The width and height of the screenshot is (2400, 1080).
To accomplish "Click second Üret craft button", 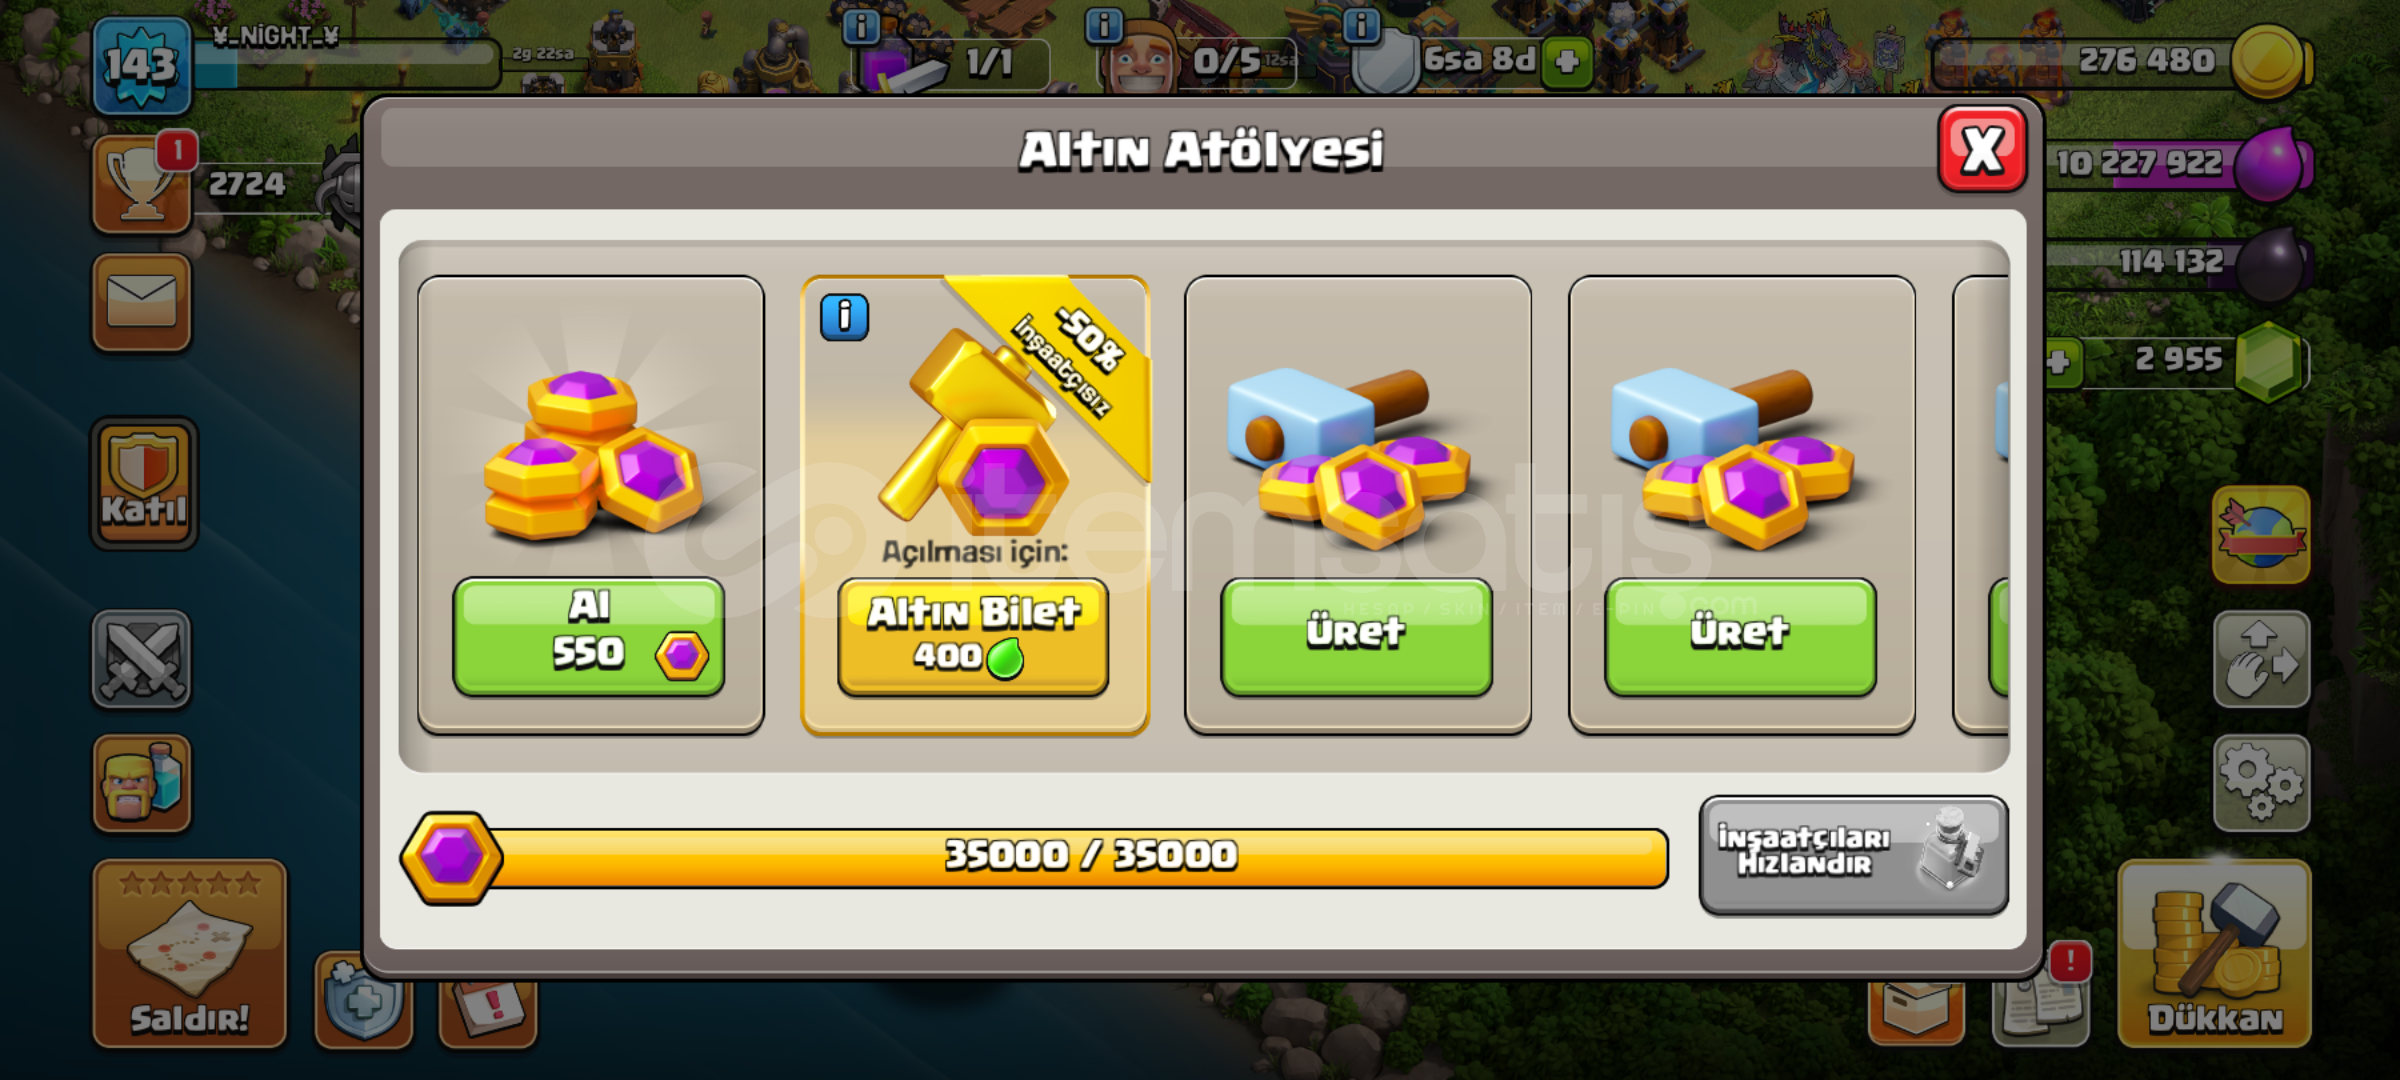I will click(1740, 636).
